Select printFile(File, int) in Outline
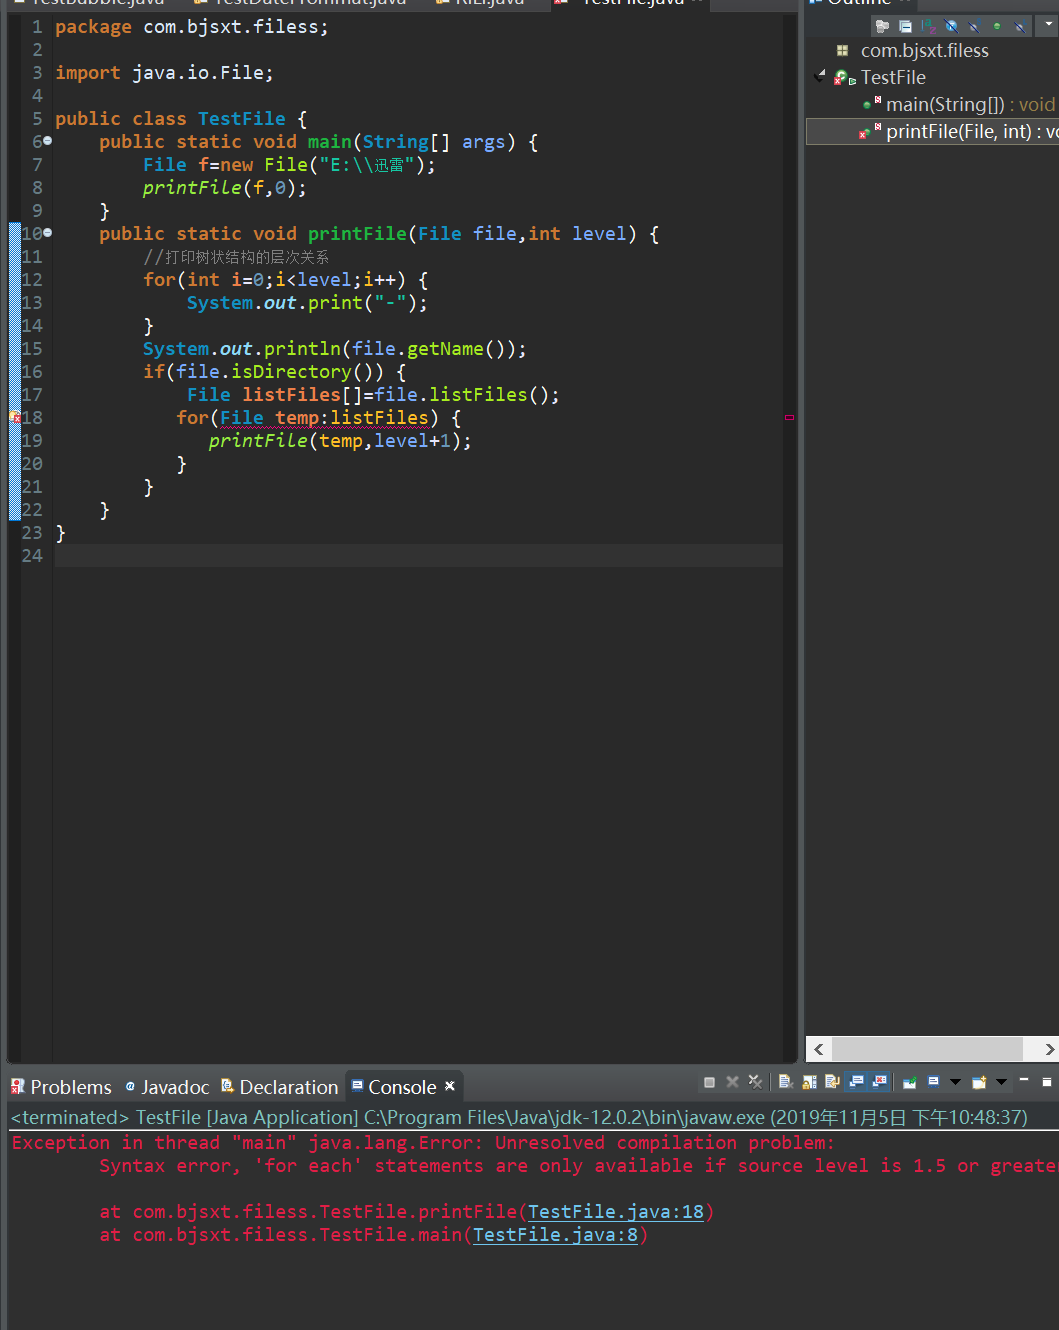Screen dimensions: 1059x1330 point(932,131)
